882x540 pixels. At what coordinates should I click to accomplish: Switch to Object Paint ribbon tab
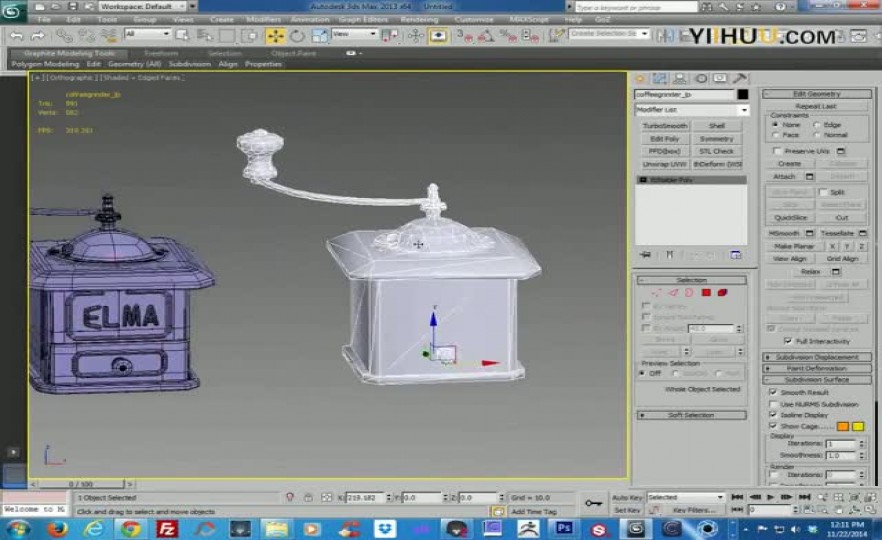tap(293, 53)
